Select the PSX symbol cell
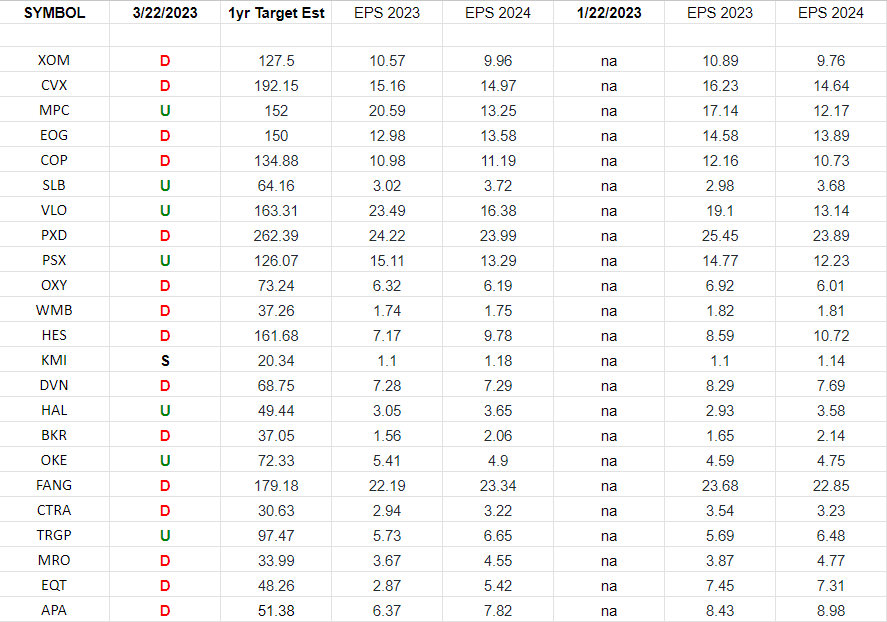 click(x=54, y=260)
